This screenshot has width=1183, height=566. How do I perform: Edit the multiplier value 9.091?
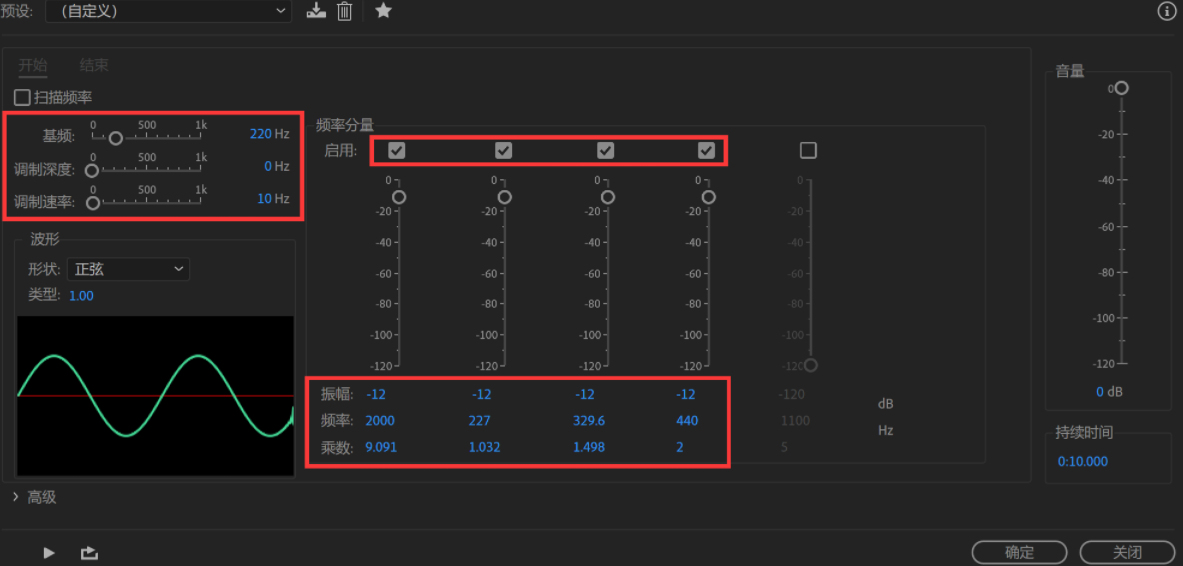click(381, 448)
